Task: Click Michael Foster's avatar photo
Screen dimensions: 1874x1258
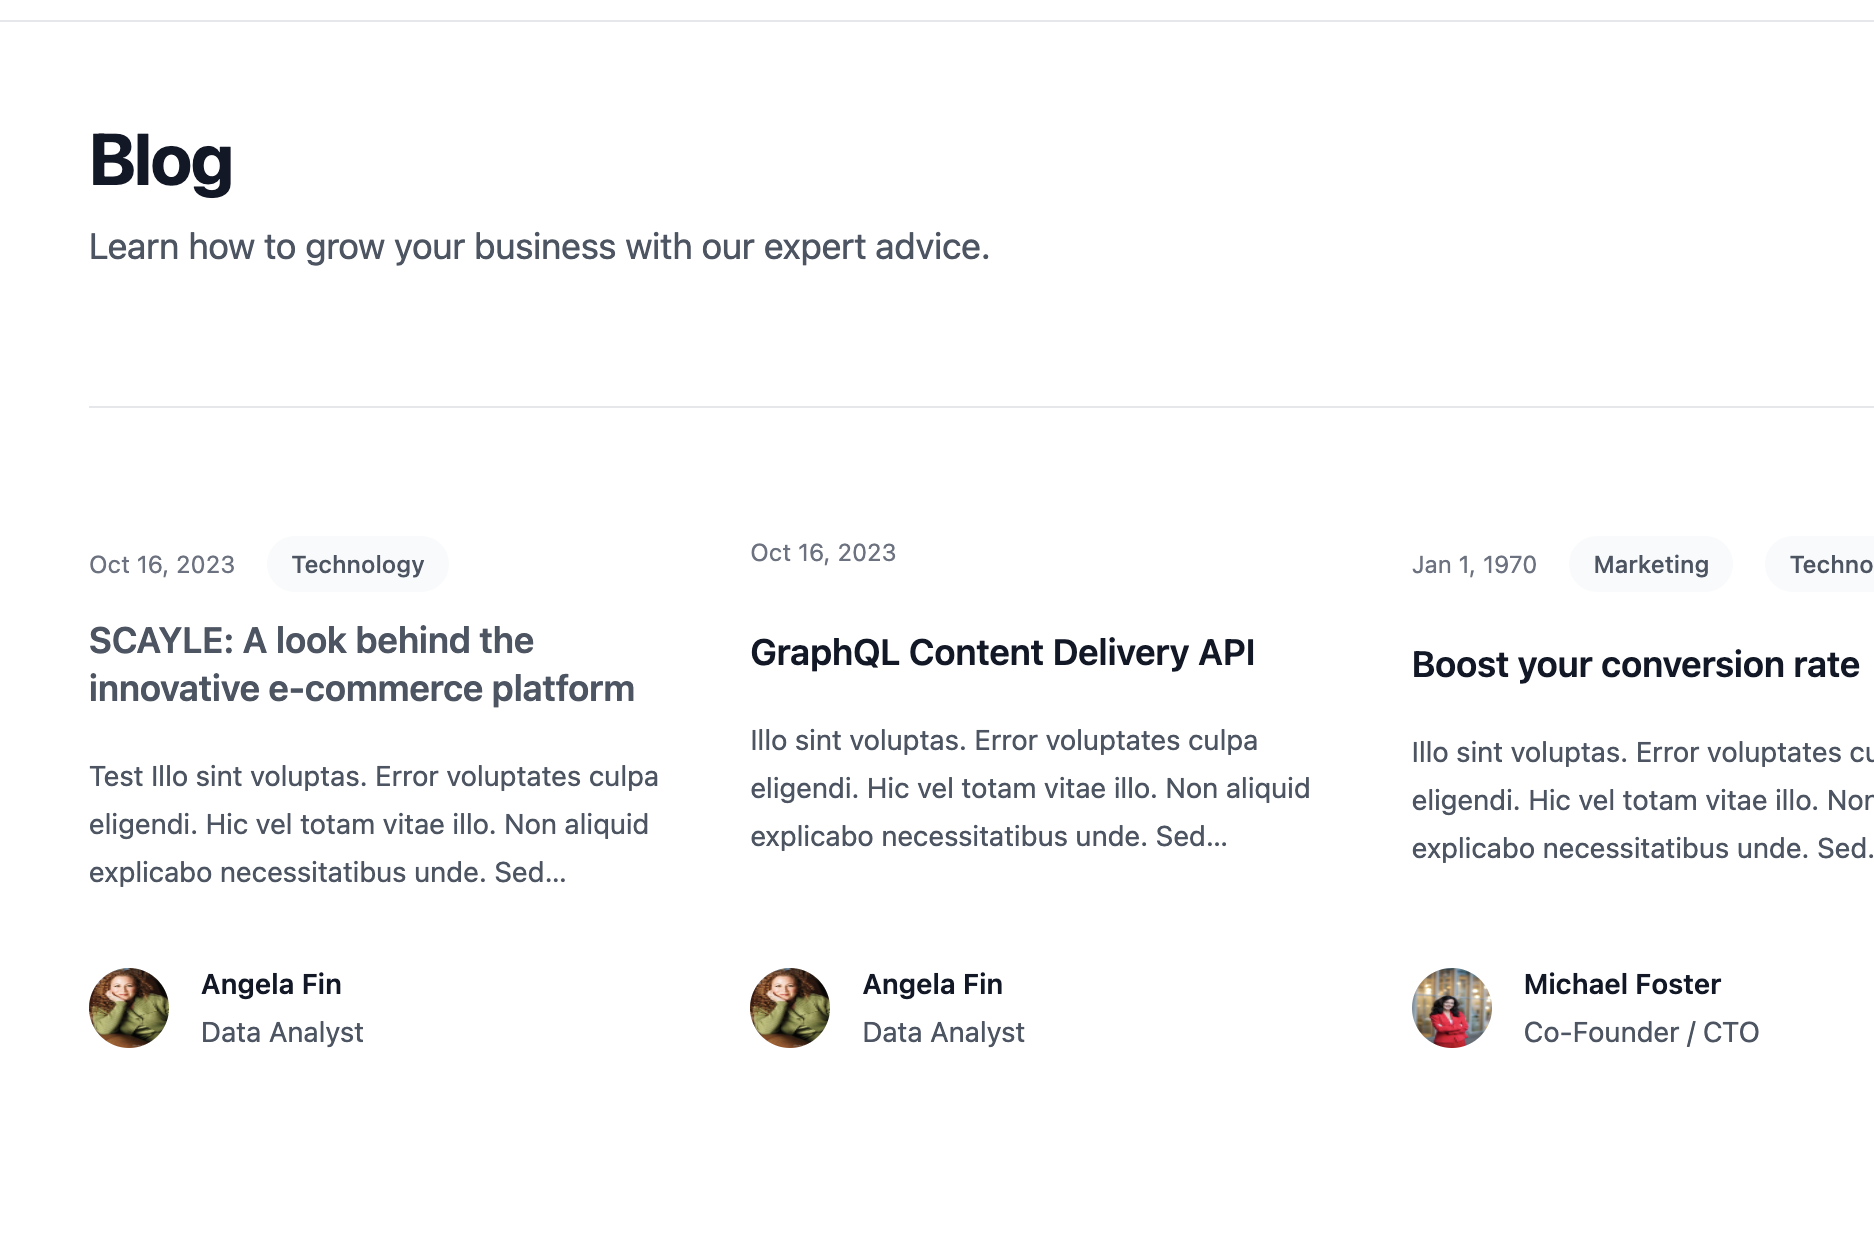Action: (x=1451, y=1008)
